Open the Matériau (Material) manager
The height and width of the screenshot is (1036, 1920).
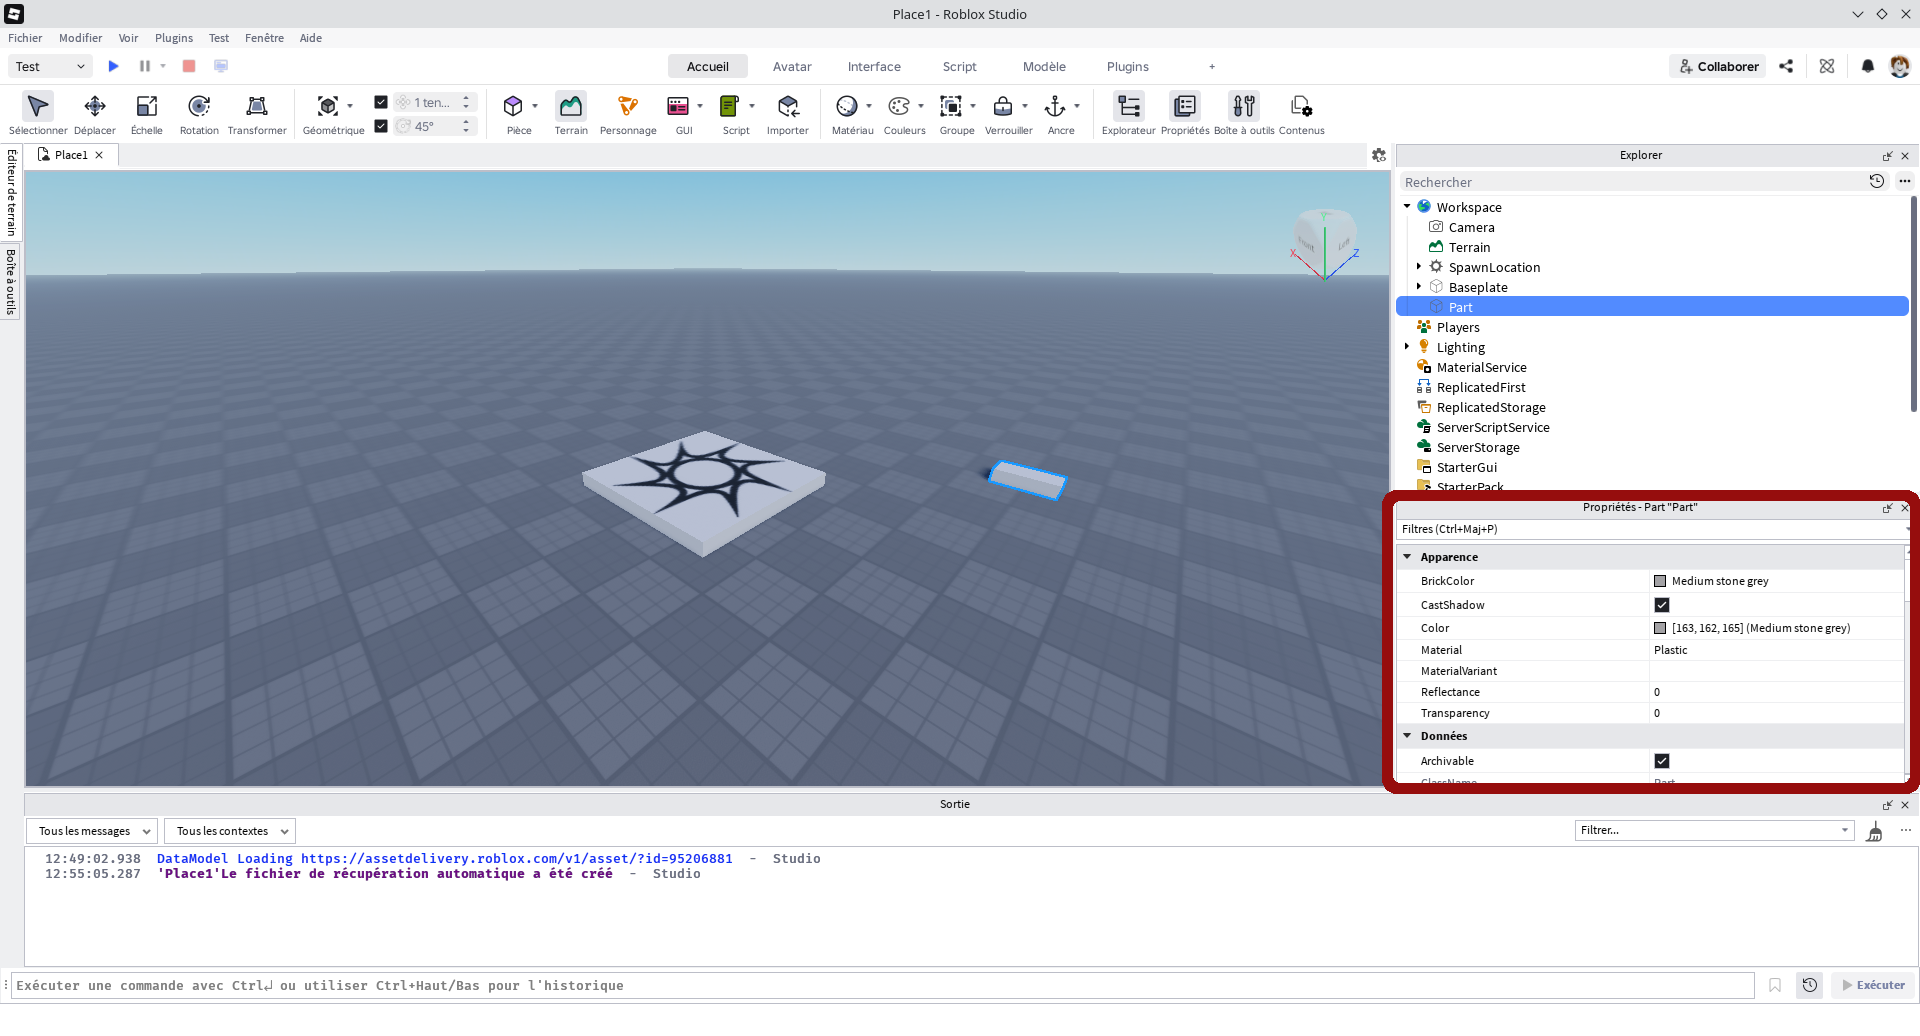(849, 113)
